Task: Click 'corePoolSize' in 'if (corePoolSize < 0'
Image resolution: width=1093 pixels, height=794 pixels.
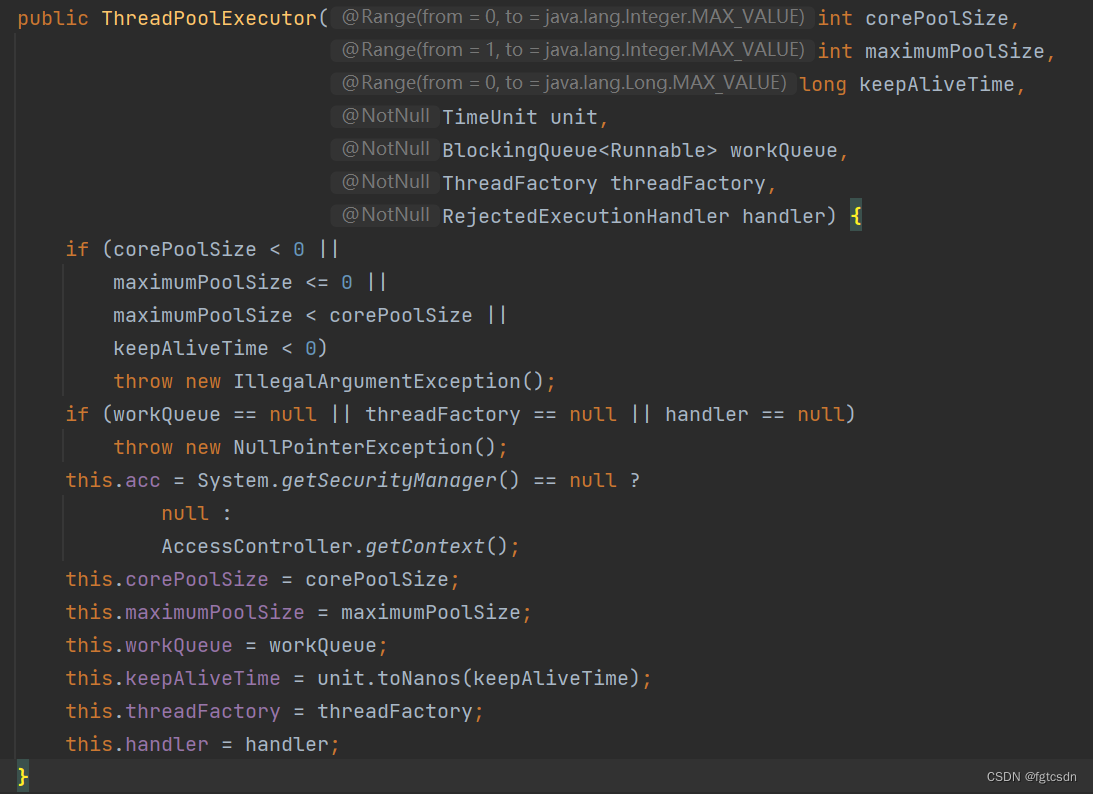Action: (x=185, y=250)
